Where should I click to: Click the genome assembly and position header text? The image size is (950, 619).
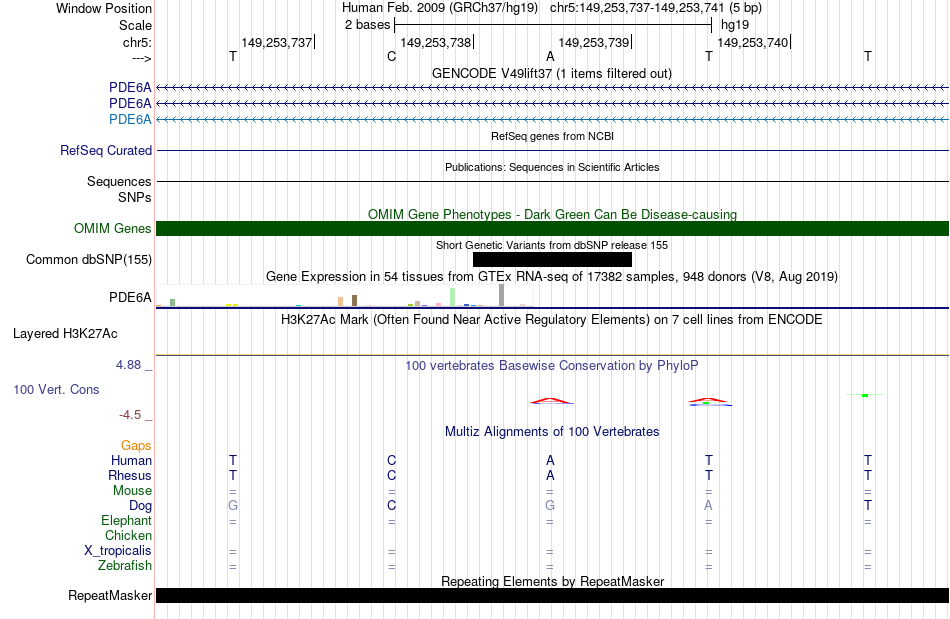coord(552,8)
